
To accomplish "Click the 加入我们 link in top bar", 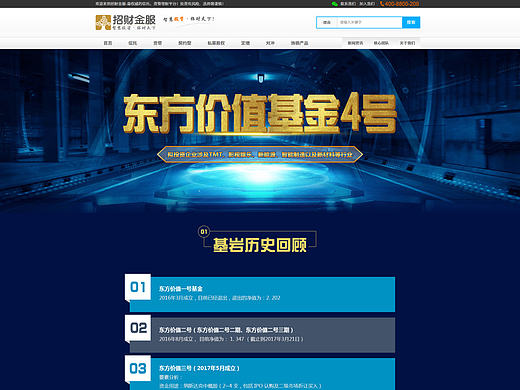I will tap(367, 4).
